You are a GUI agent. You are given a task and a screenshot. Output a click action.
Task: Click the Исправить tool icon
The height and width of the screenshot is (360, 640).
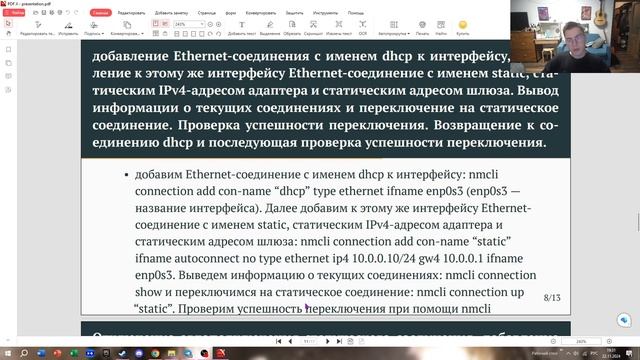(x=69, y=25)
